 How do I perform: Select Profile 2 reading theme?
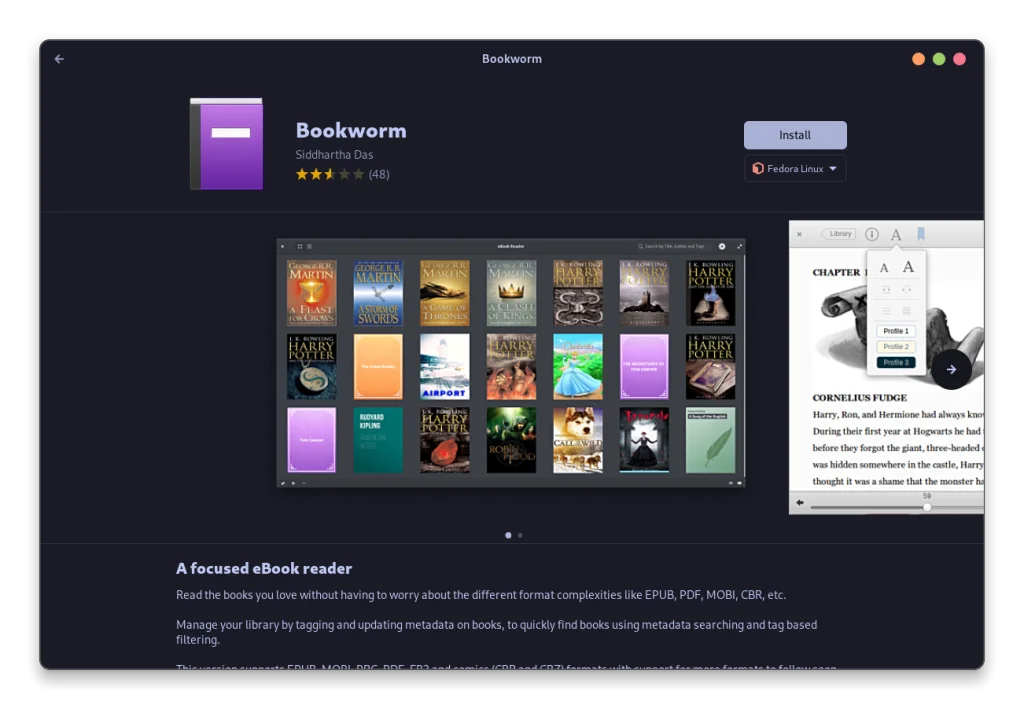point(896,346)
